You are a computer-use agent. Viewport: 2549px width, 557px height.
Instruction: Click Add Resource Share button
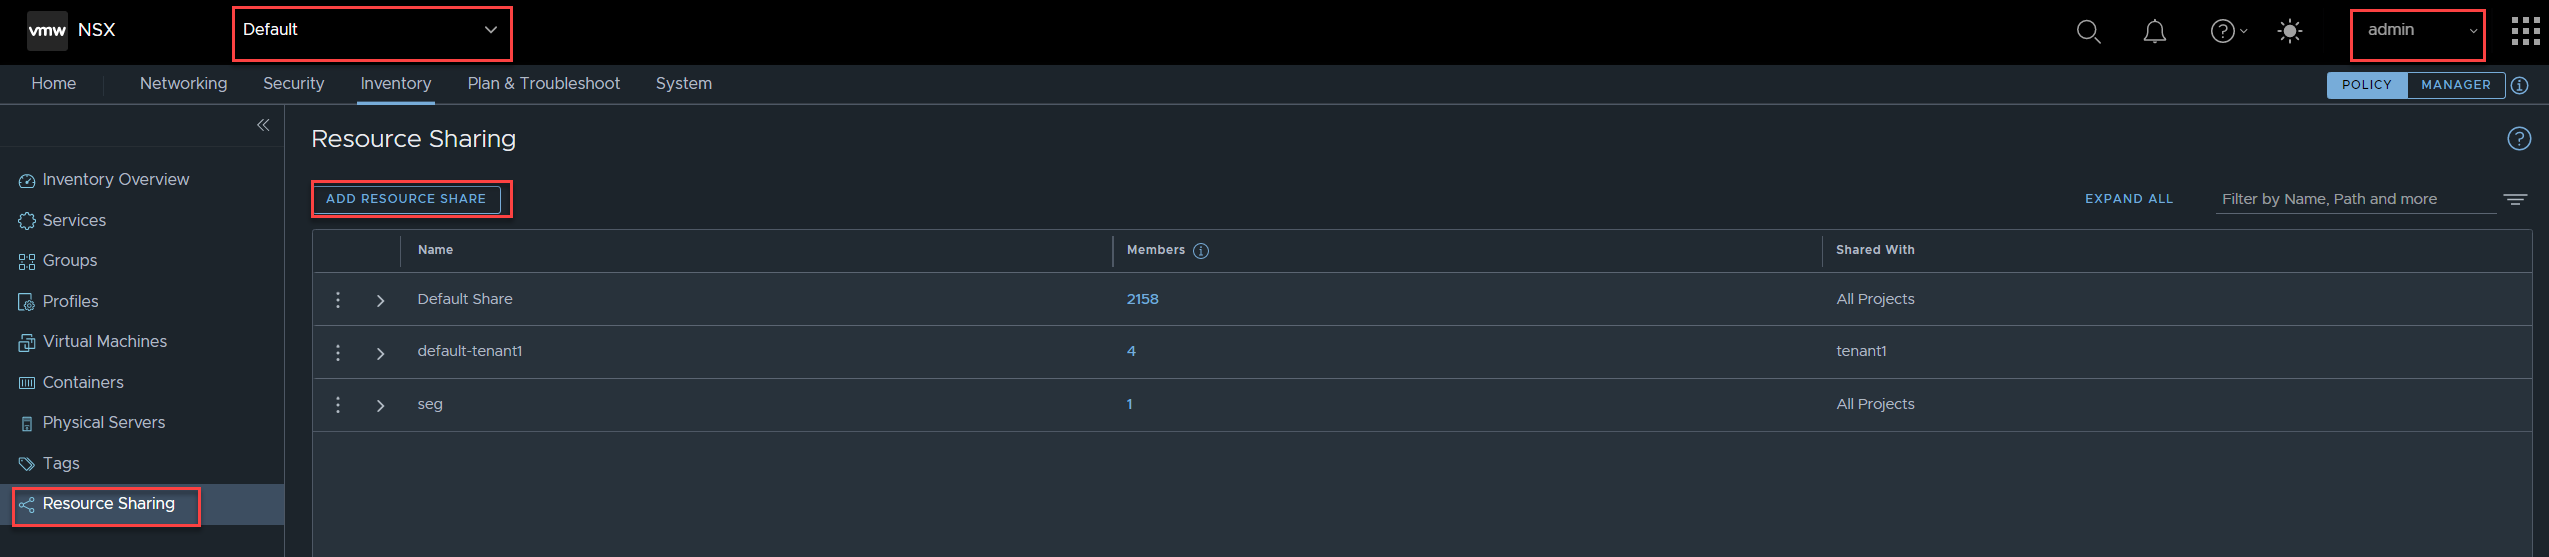point(406,199)
